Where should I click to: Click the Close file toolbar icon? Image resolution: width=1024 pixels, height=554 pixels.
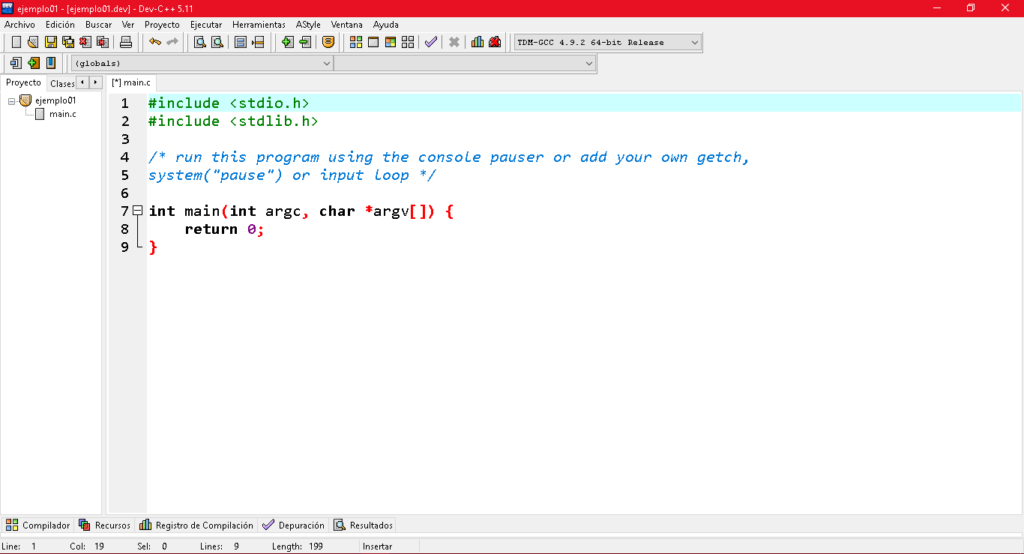pos(85,42)
